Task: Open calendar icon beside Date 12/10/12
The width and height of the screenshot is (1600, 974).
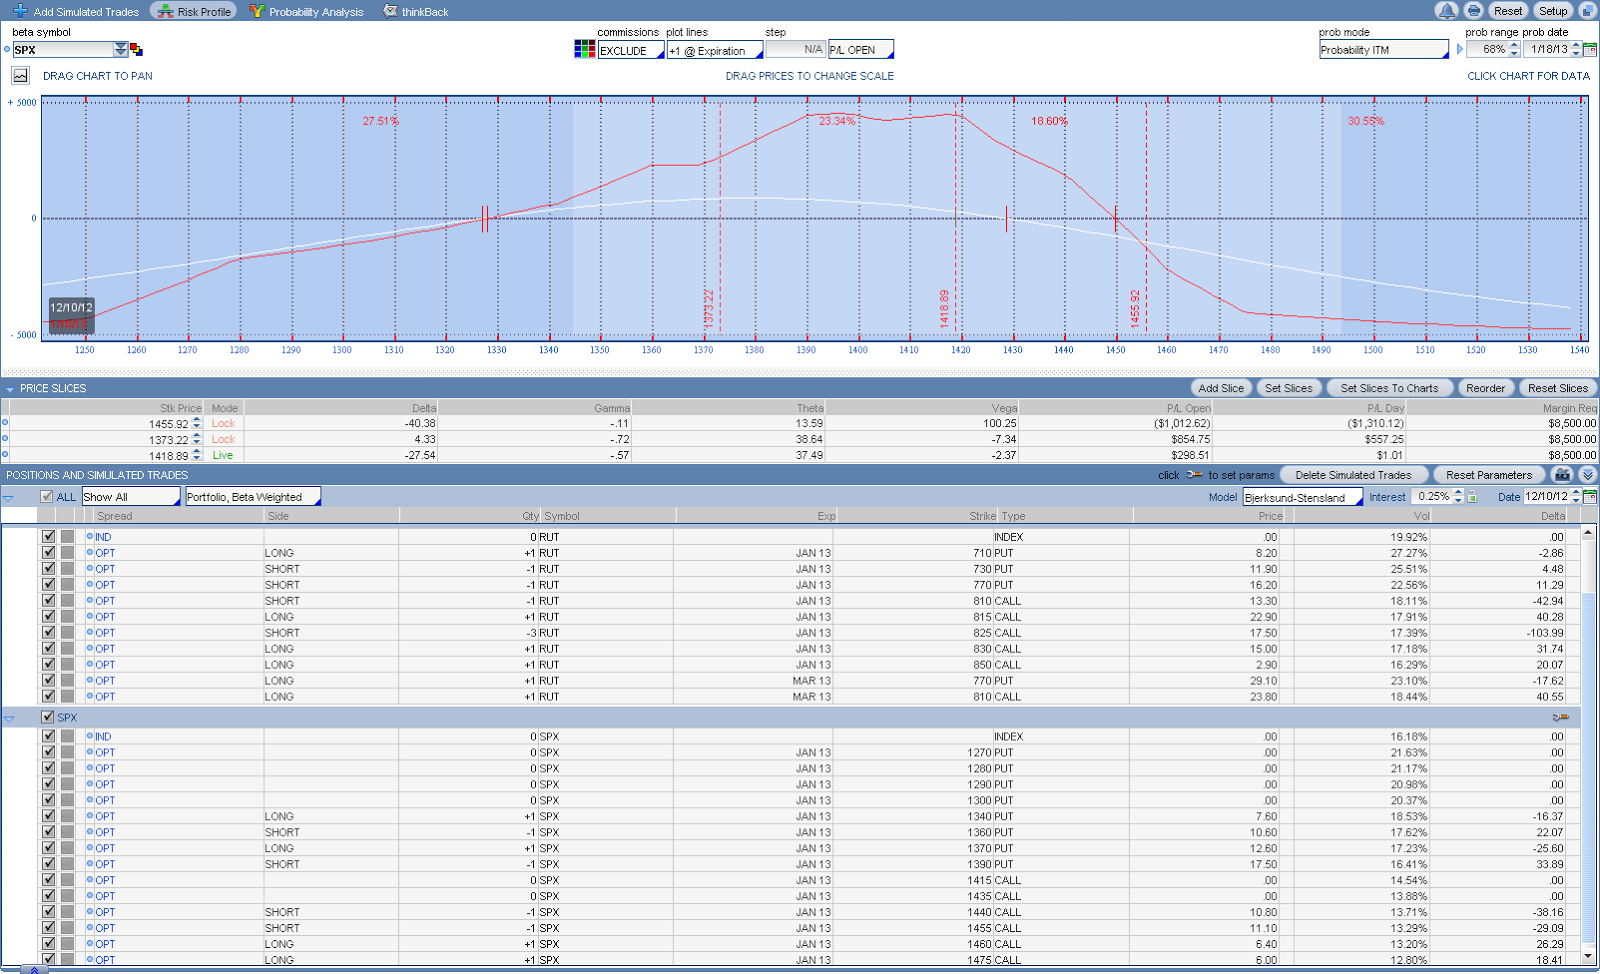Action: click(1590, 497)
